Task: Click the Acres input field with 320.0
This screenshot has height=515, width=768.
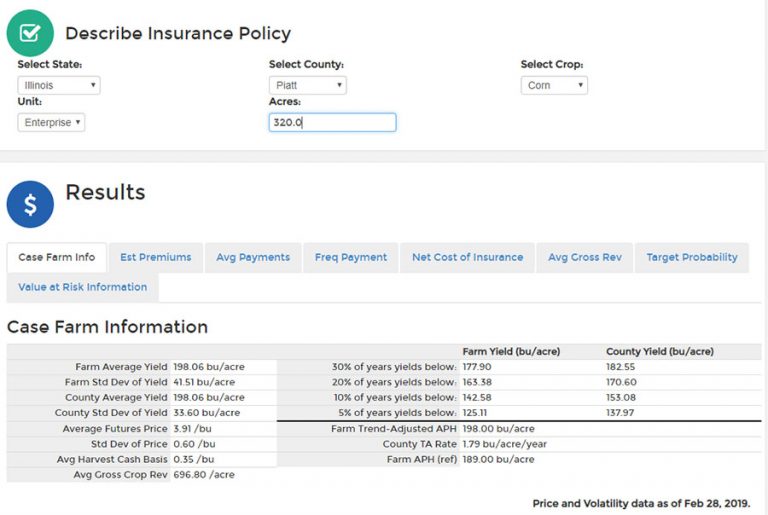Action: pyautogui.click(x=333, y=123)
